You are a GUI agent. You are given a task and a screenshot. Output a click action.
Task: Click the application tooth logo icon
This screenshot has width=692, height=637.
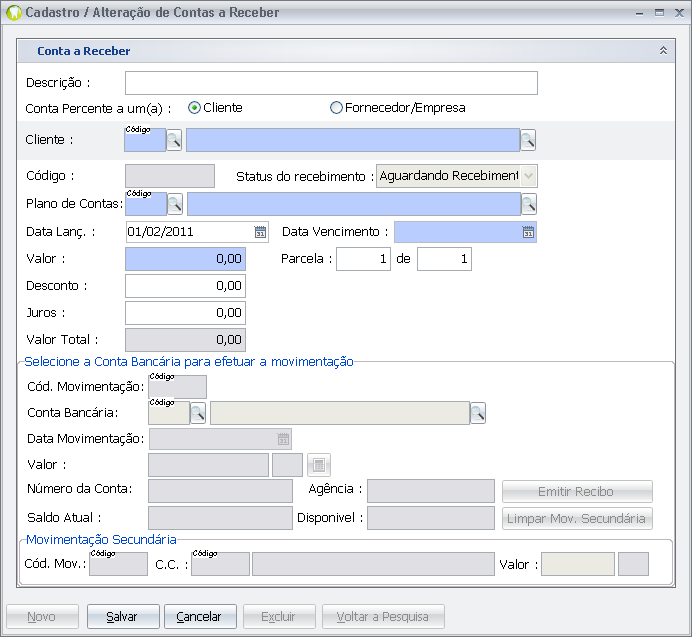pos(14,12)
